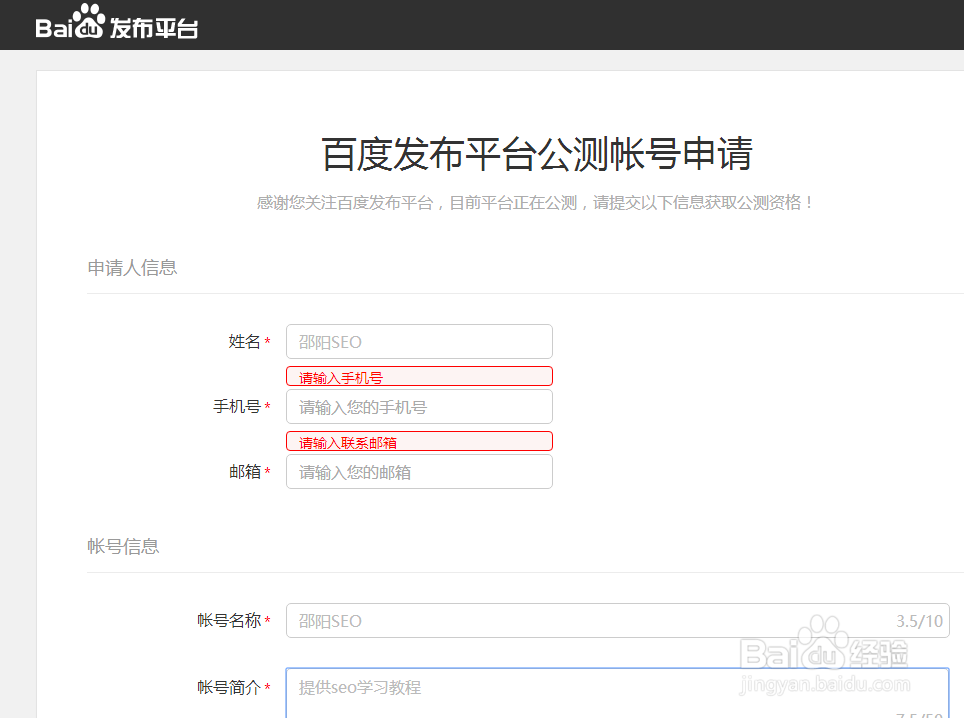Click the subtitle starting with 感谢您关注百度发布平台
The height and width of the screenshot is (718, 964).
[x=535, y=203]
